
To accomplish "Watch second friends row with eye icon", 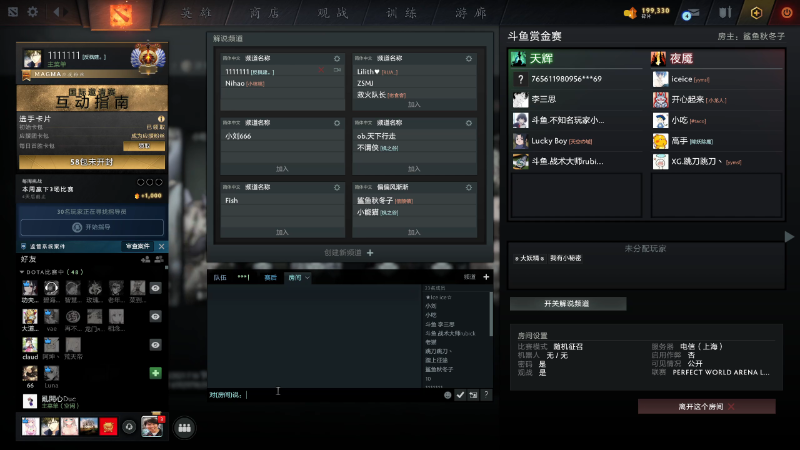I will click(156, 317).
